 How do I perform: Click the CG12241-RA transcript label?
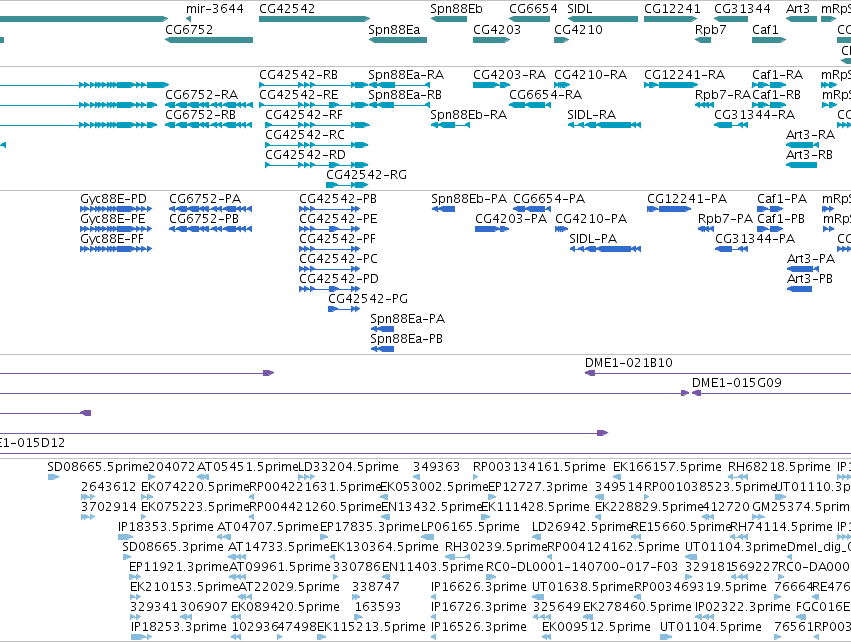684,74
